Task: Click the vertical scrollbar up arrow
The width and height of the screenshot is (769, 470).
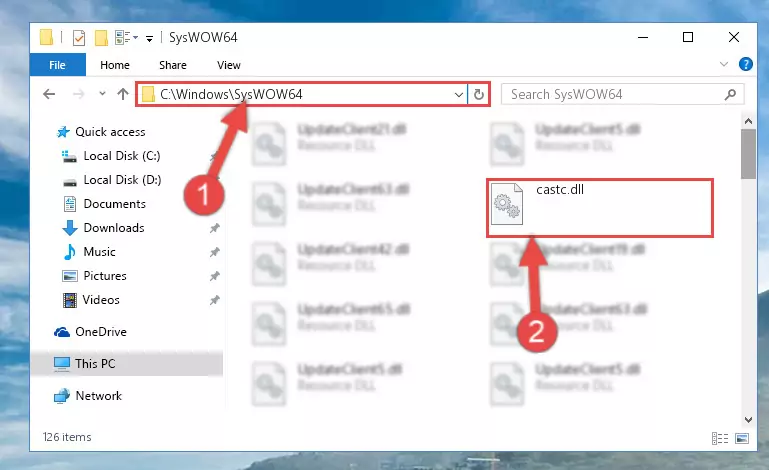Action: click(x=748, y=121)
